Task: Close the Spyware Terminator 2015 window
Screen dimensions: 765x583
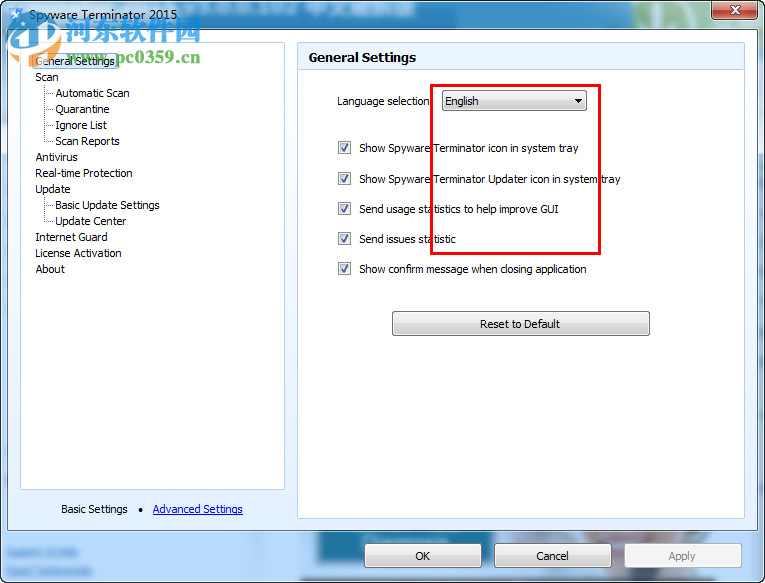Action: pyautogui.click(x=735, y=10)
